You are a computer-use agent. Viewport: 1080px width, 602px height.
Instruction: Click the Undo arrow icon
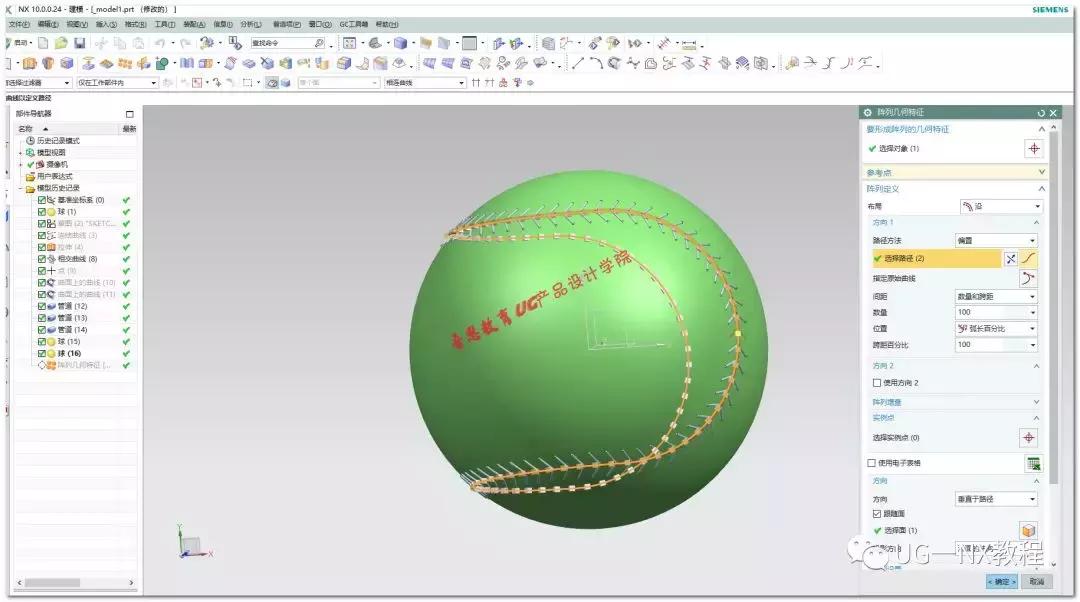click(159, 44)
